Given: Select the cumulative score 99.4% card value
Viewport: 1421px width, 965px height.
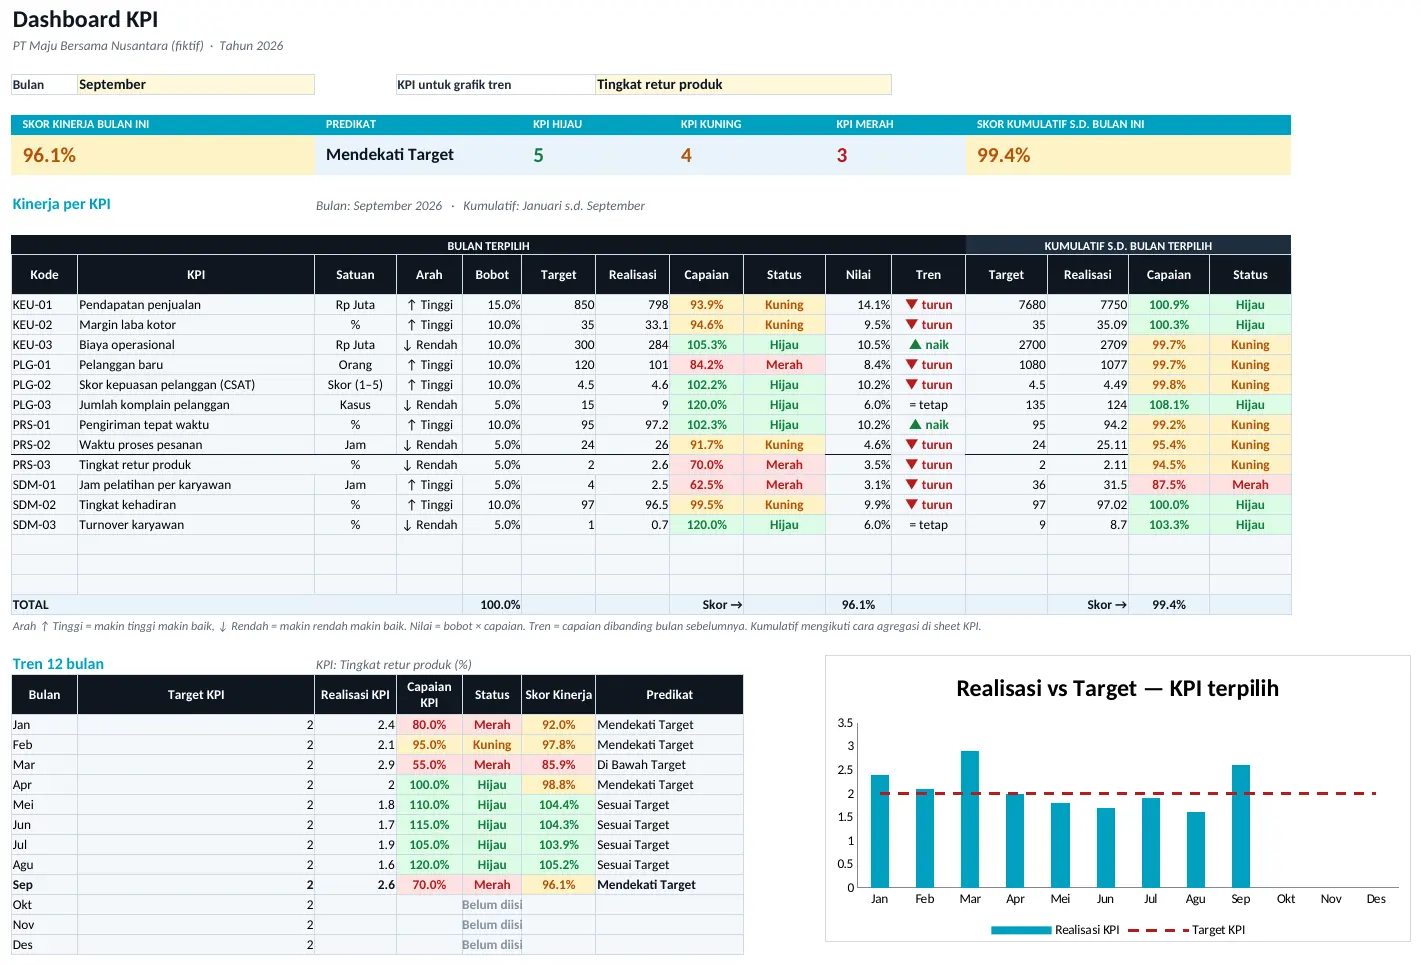Looking at the screenshot, I should click(x=1004, y=155).
